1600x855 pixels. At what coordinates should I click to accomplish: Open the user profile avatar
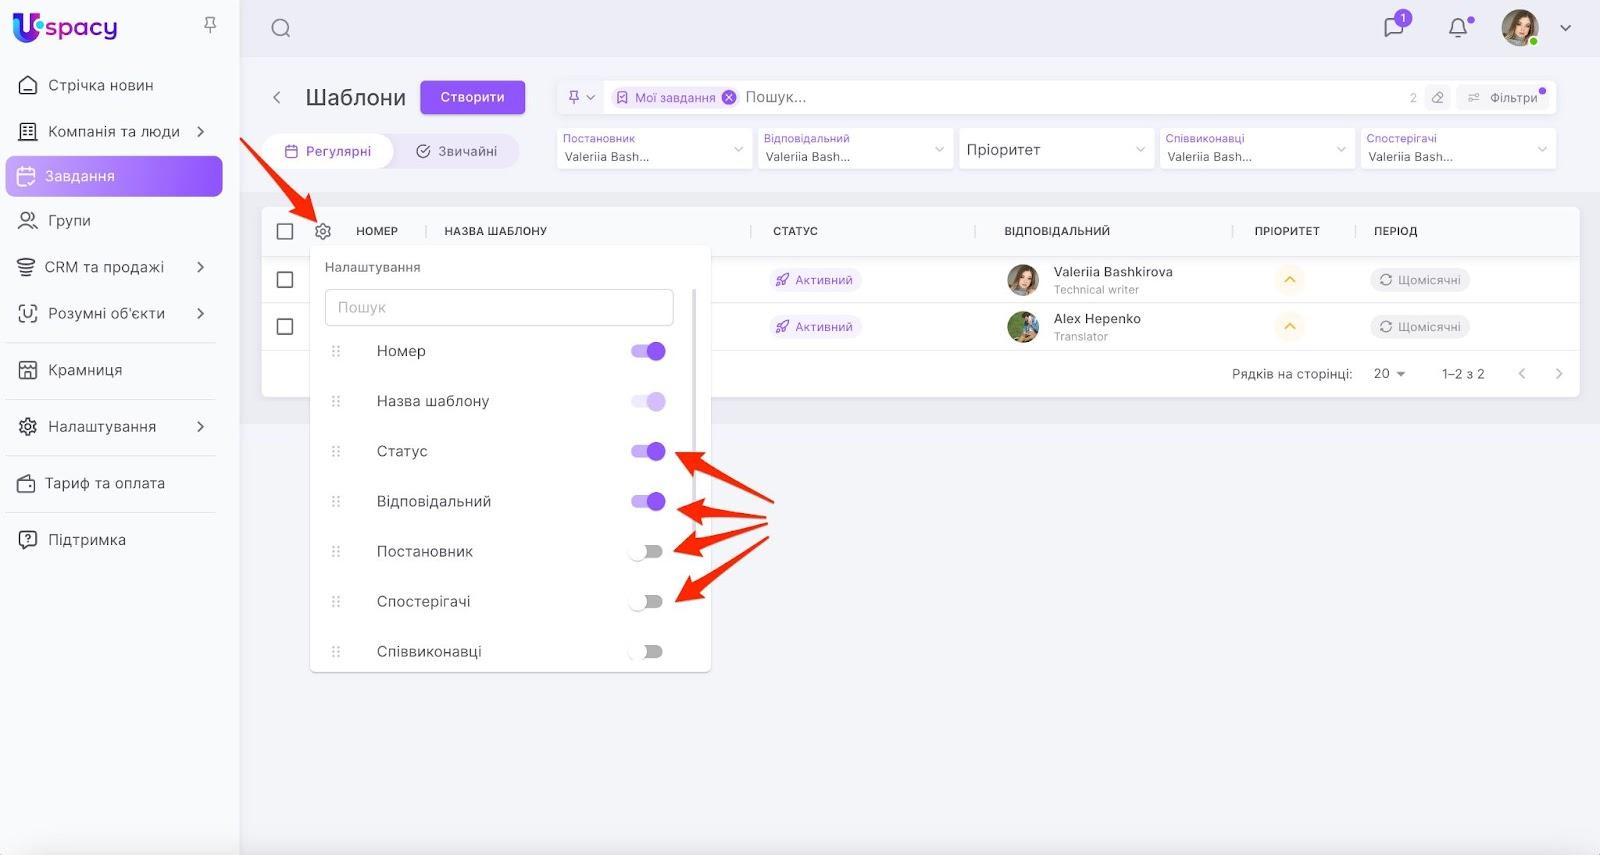tap(1520, 28)
